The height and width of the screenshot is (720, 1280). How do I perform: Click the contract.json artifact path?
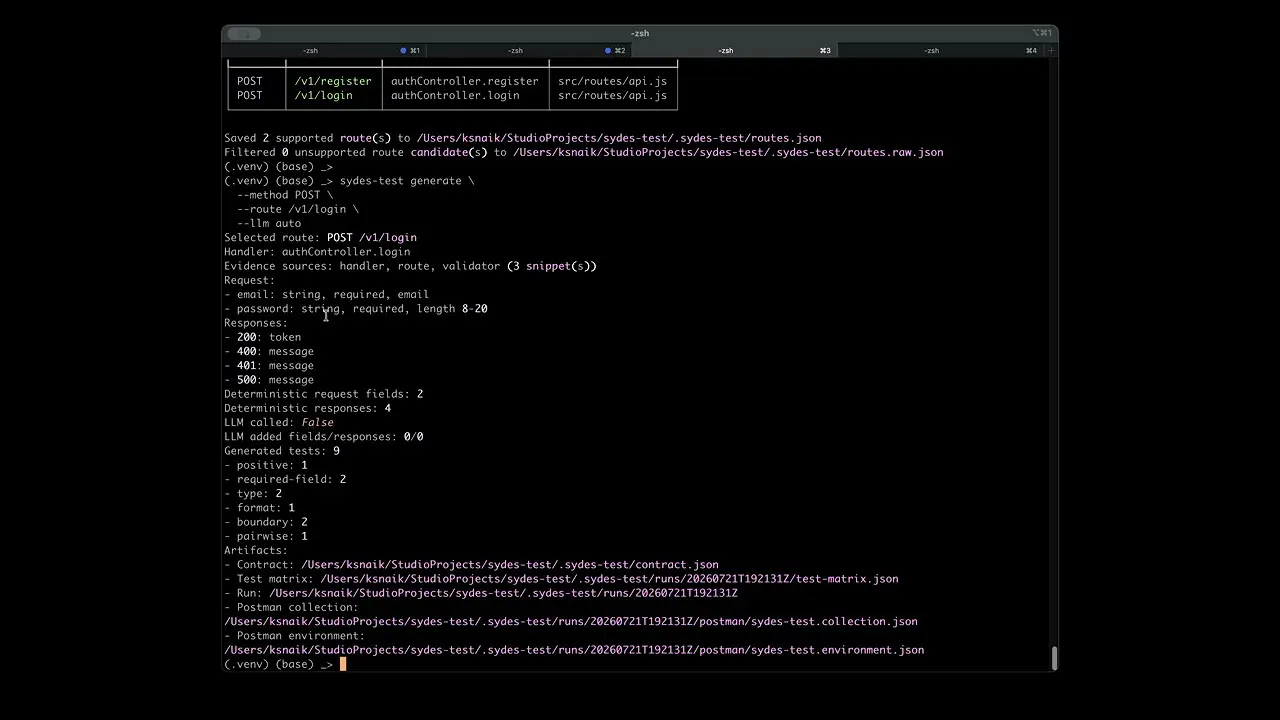click(x=510, y=564)
